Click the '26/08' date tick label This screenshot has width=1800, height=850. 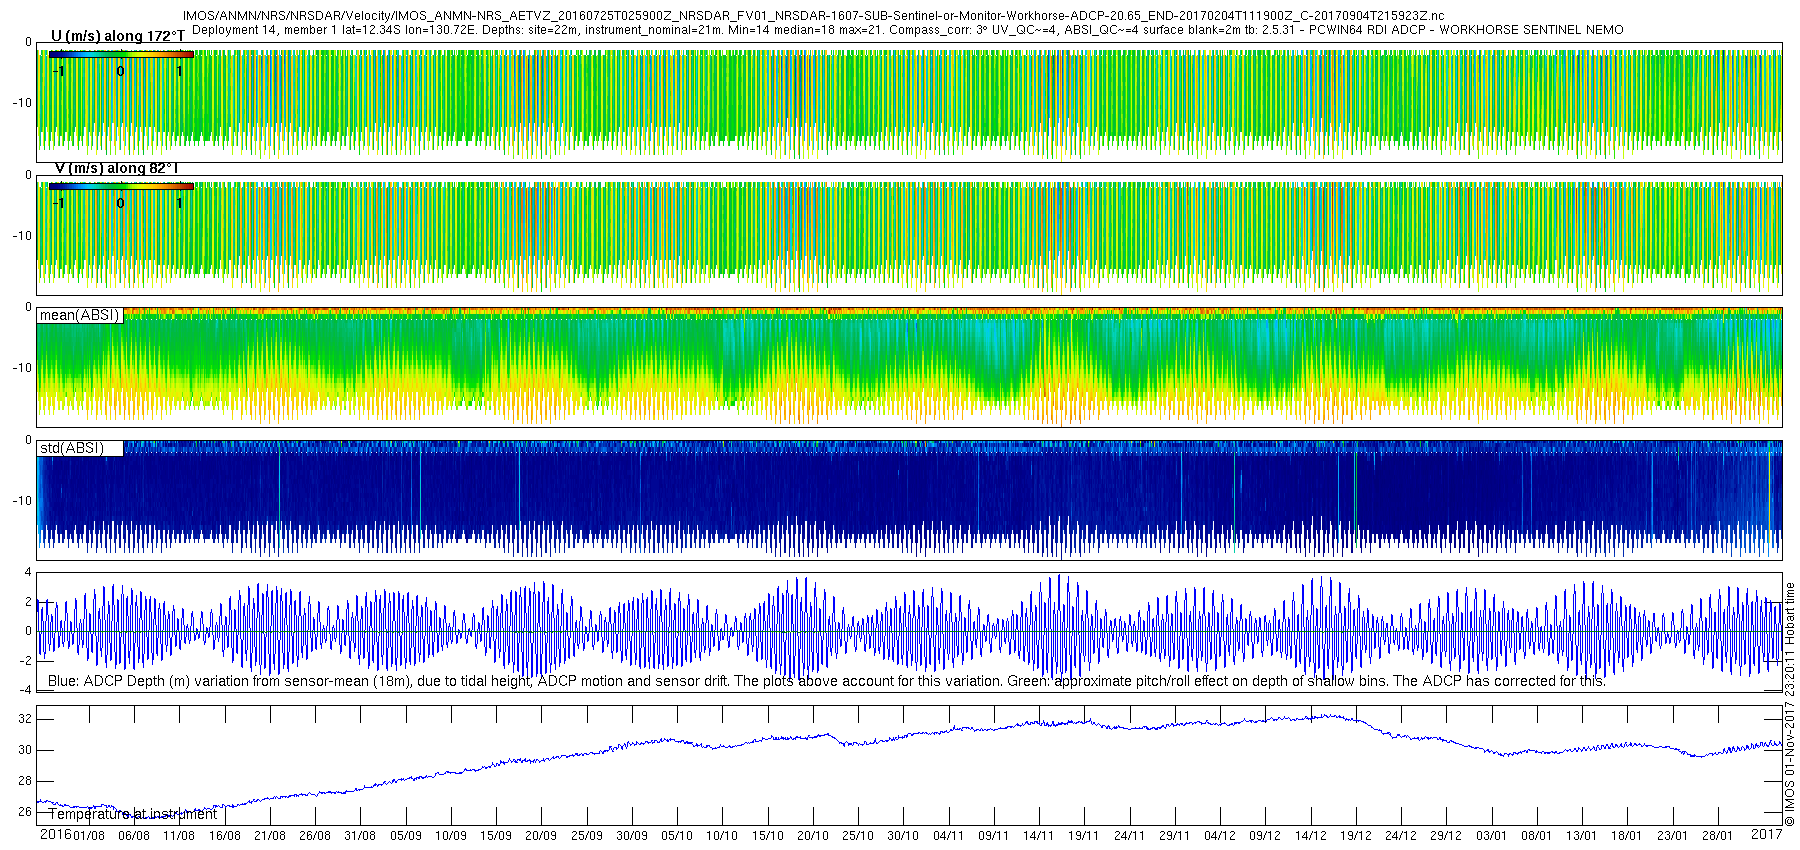click(315, 836)
